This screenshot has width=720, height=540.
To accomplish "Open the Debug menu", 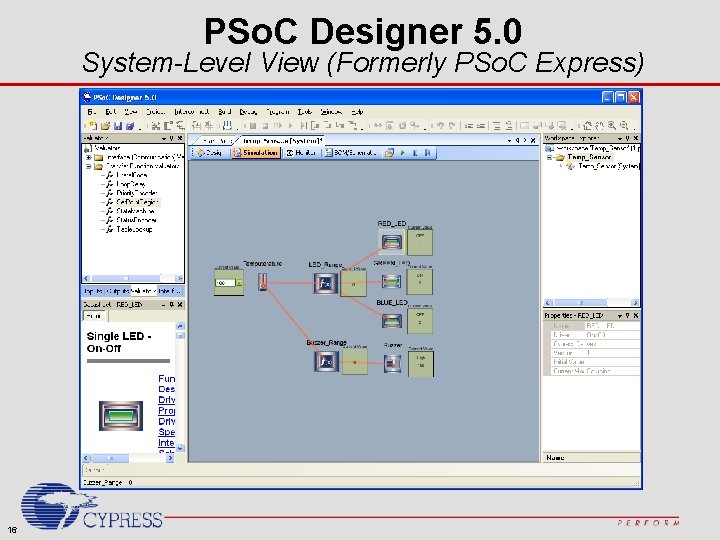I will (248, 112).
